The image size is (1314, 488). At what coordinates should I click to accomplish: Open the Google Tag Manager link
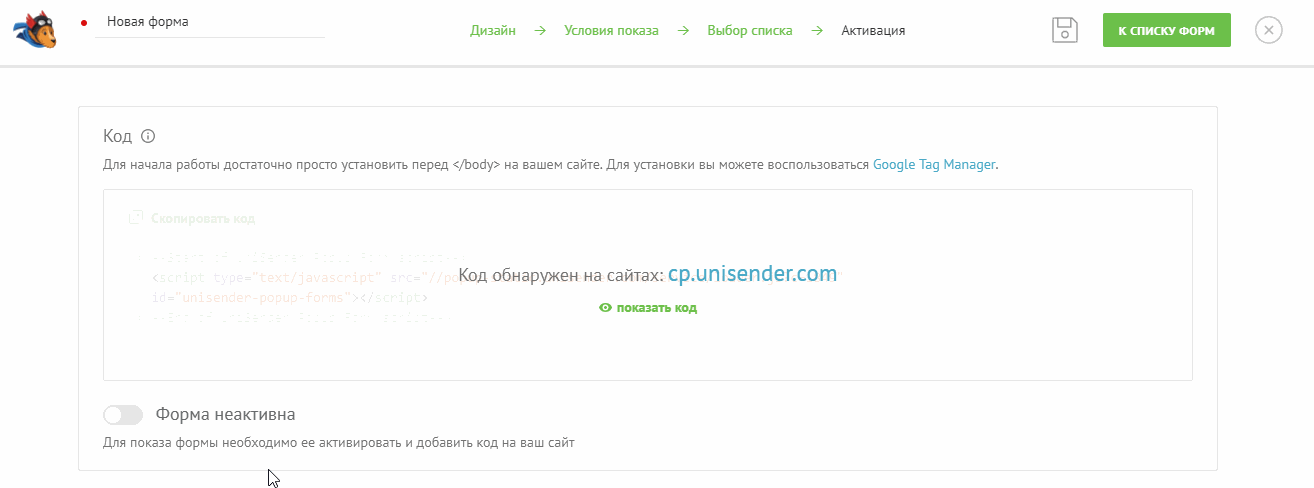point(934,164)
